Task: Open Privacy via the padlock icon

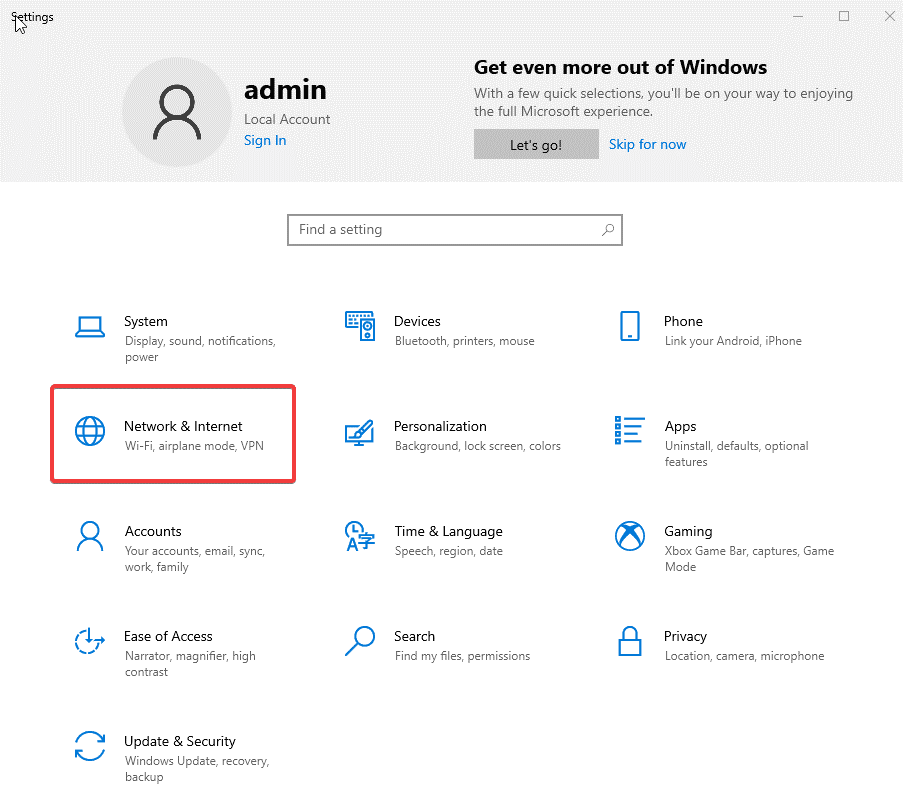Action: (629, 641)
